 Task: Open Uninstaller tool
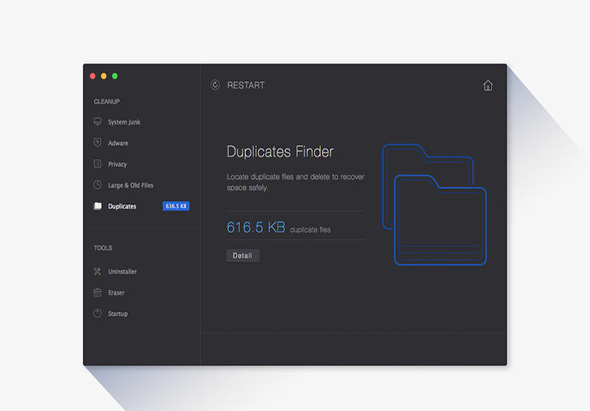tap(122, 271)
